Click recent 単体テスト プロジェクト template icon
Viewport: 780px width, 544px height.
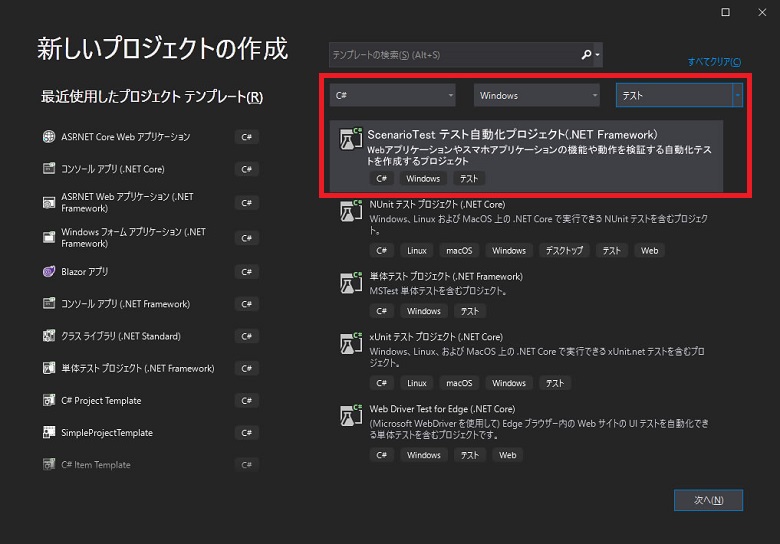tap(49, 368)
